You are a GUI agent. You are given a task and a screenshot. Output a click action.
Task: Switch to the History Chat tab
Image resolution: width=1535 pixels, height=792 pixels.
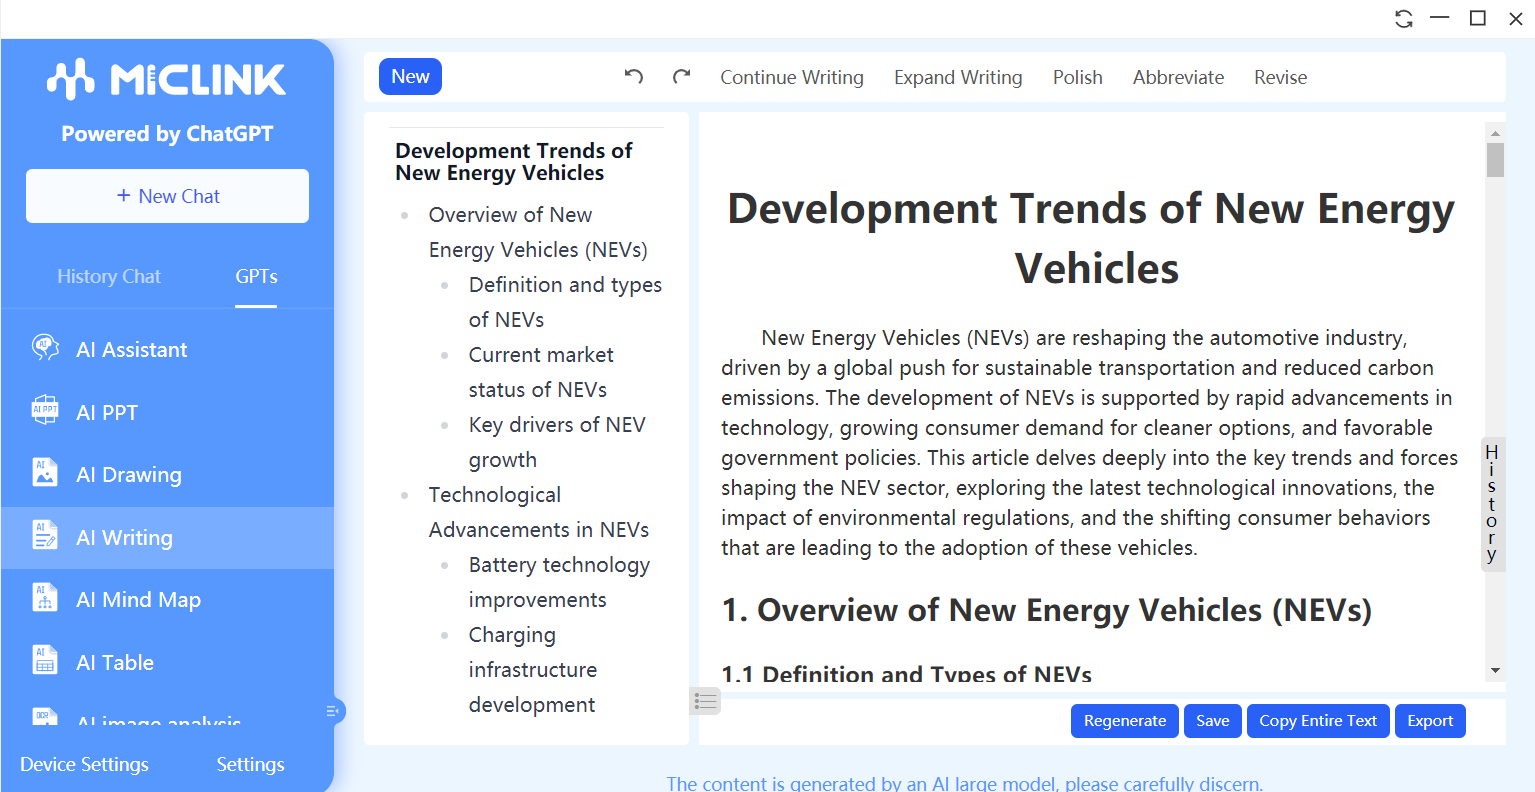click(109, 276)
